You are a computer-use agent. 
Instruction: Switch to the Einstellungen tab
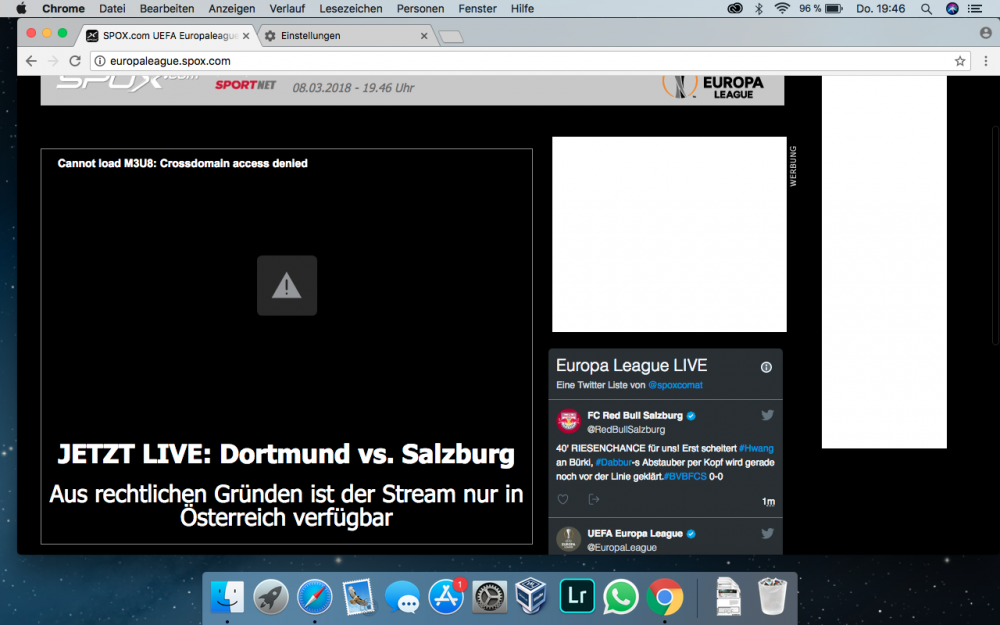click(x=346, y=36)
